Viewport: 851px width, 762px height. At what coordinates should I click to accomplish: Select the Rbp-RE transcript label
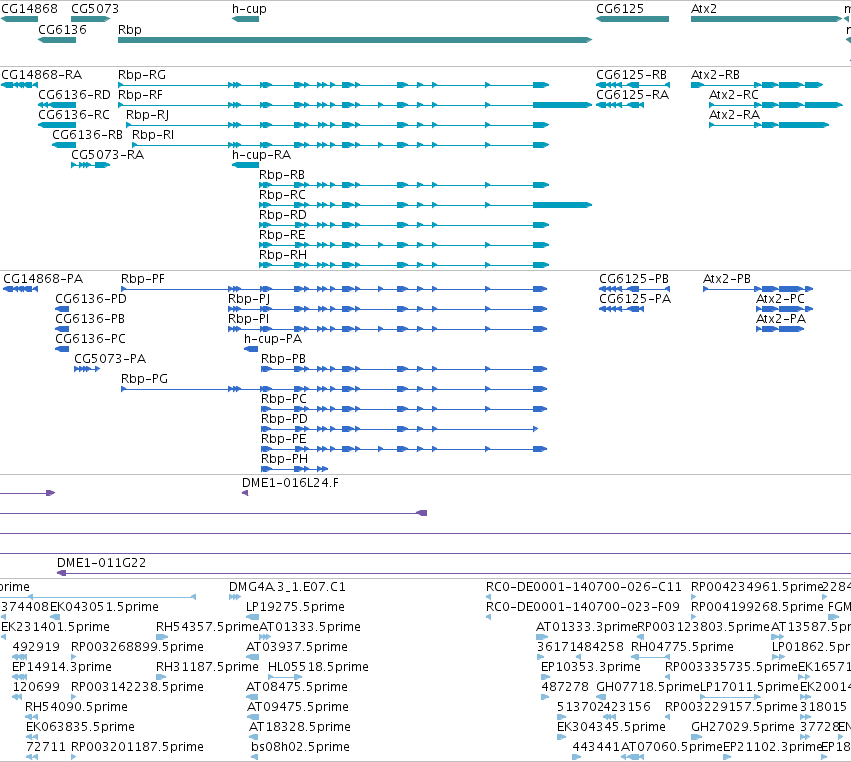point(282,234)
